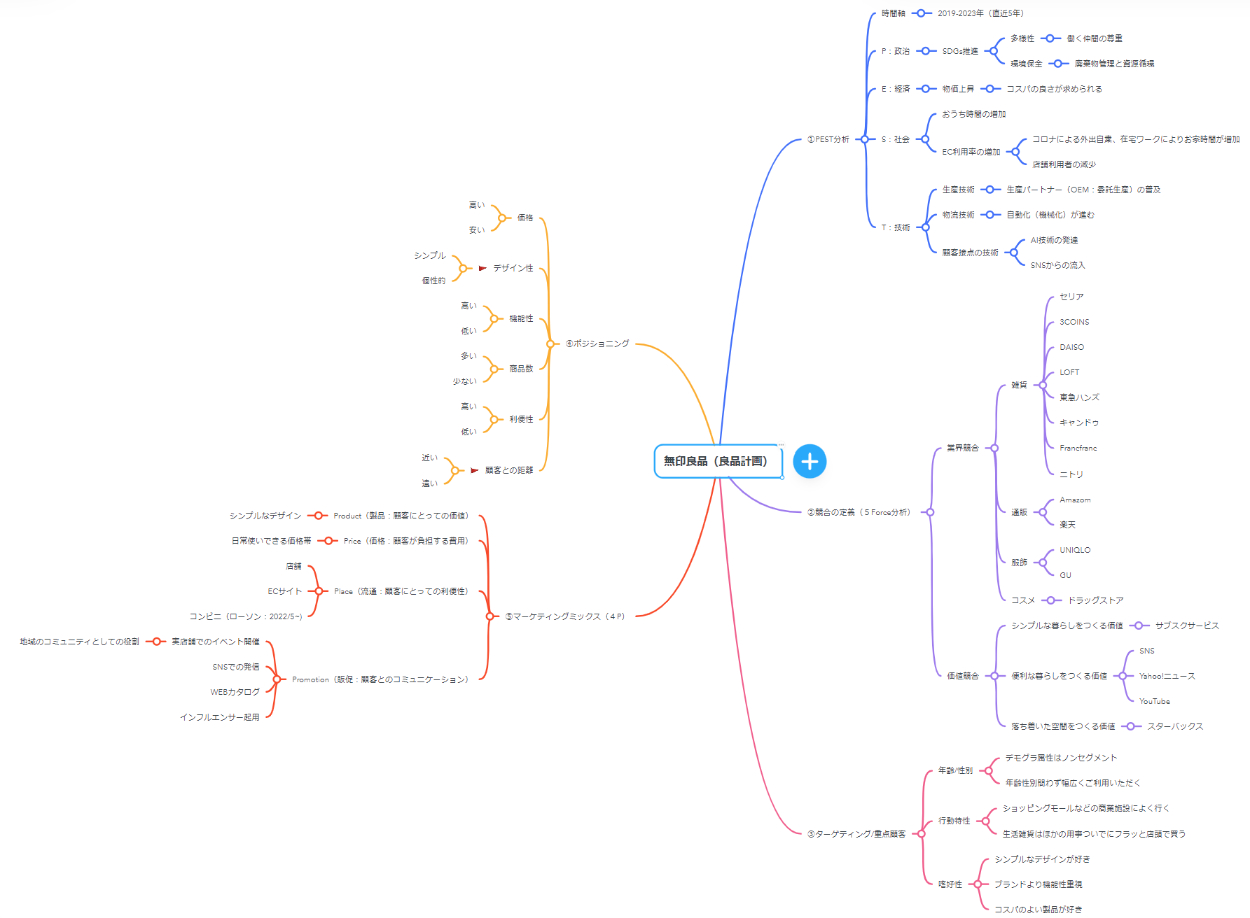Screen dimensions: 1250x918
Task: Select the AI技術の発達 node
Action: [1054, 240]
